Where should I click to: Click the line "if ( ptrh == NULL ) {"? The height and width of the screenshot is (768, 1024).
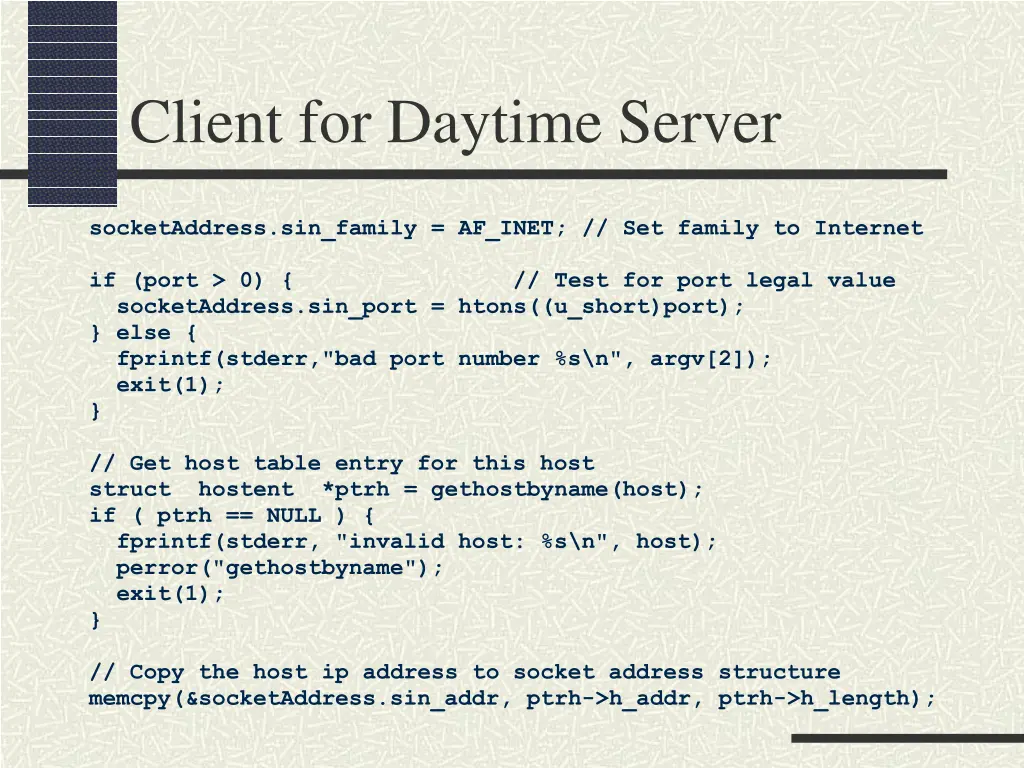232,516
